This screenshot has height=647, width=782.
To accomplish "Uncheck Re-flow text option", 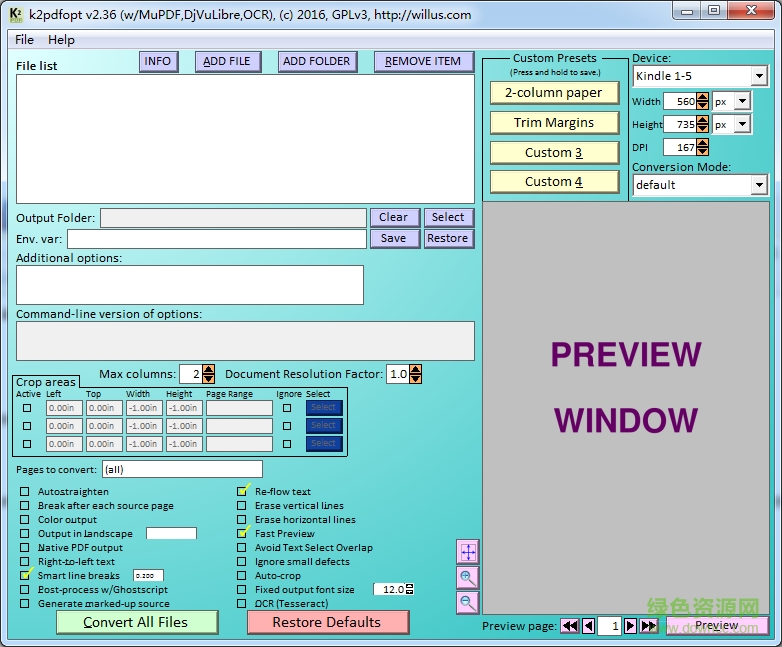I will click(x=242, y=492).
